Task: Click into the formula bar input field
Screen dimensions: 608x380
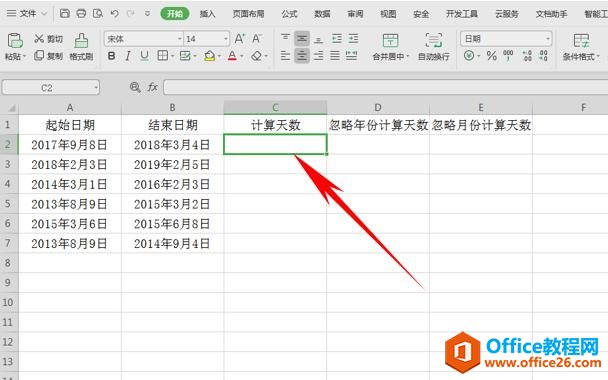Action: pyautogui.click(x=385, y=87)
